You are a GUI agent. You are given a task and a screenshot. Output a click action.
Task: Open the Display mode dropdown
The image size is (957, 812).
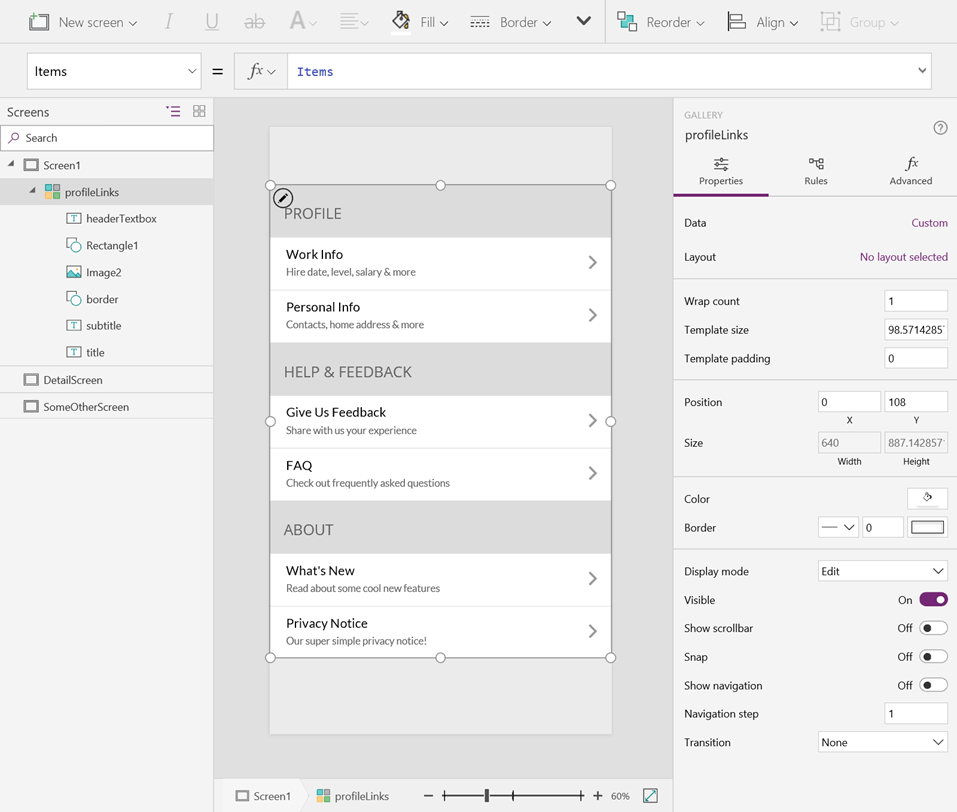coord(882,571)
